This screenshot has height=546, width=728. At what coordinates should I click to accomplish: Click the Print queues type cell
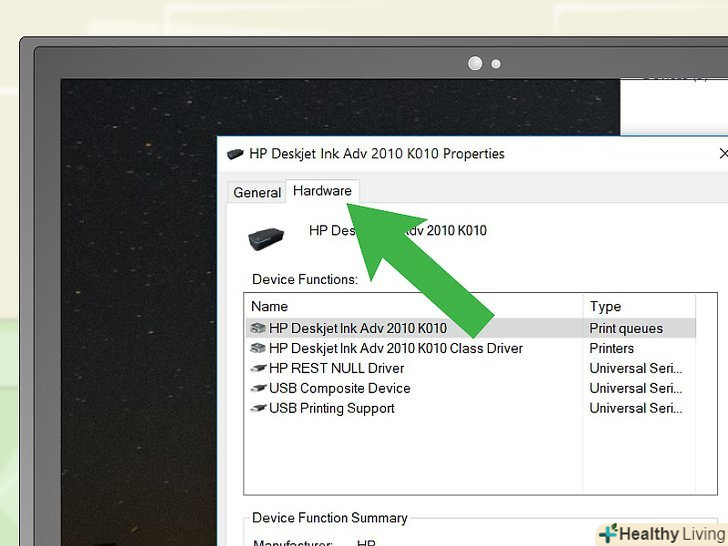pos(626,328)
